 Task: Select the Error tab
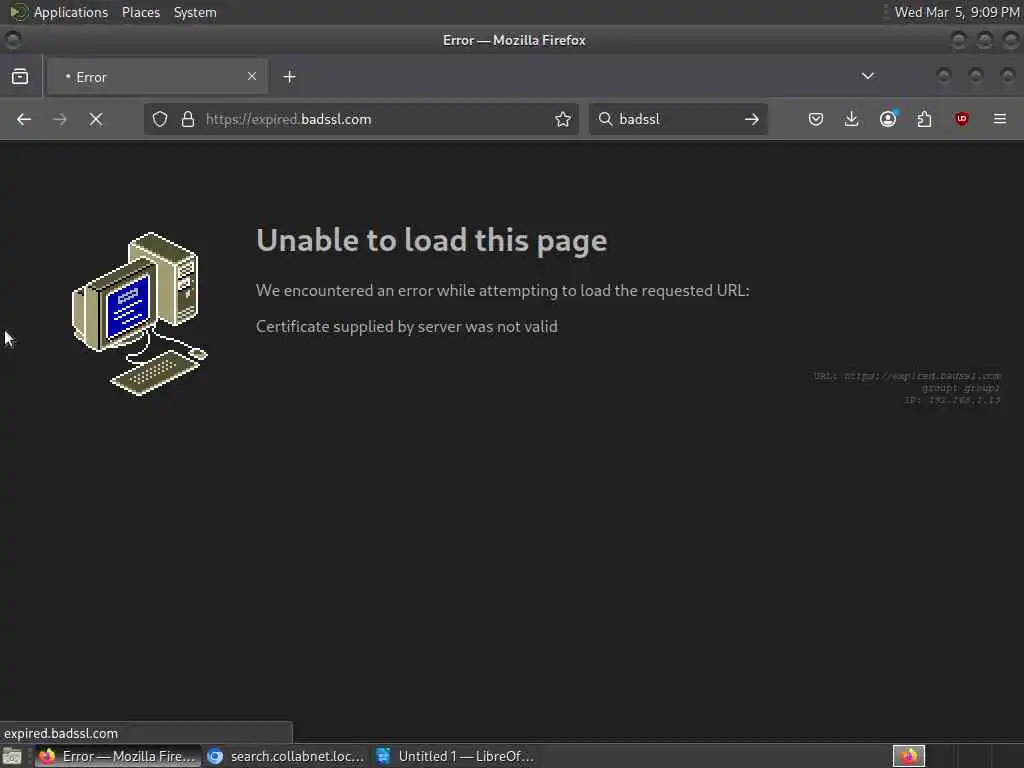click(157, 77)
